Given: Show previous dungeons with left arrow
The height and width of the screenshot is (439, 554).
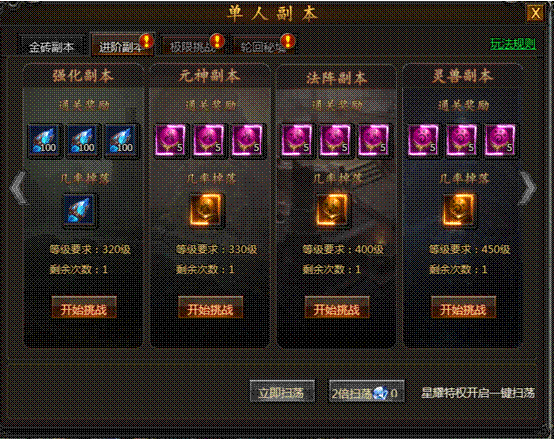Looking at the screenshot, I should click(18, 188).
